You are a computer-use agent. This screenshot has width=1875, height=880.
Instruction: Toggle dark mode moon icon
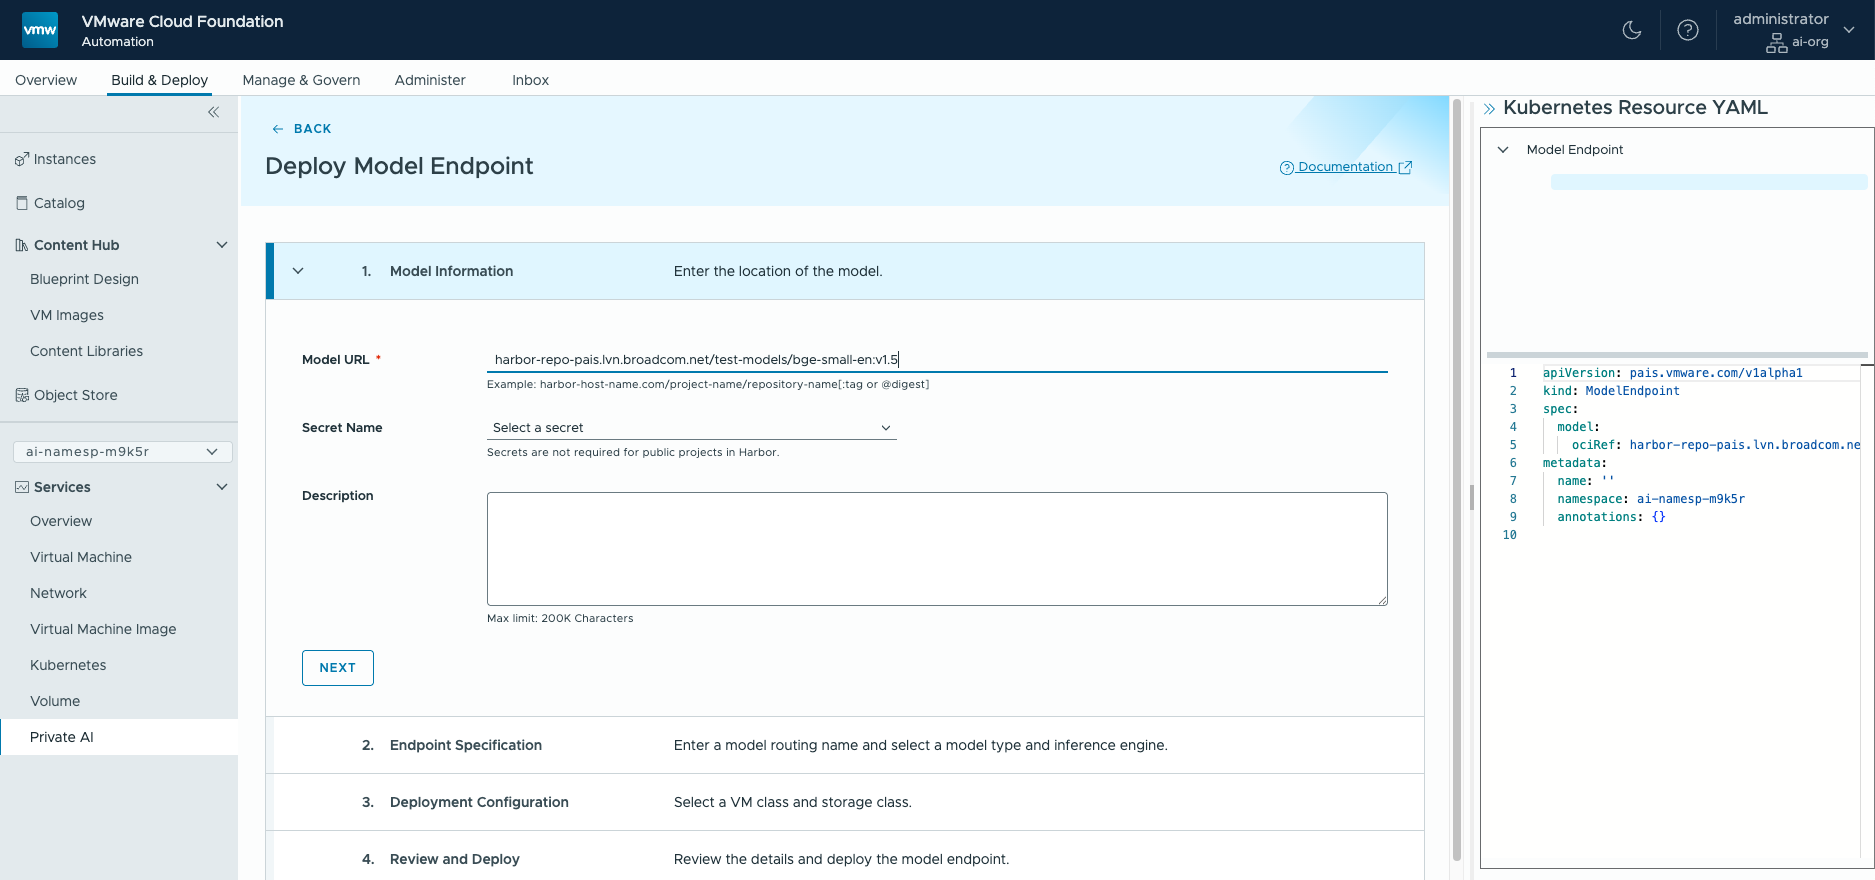(x=1632, y=30)
